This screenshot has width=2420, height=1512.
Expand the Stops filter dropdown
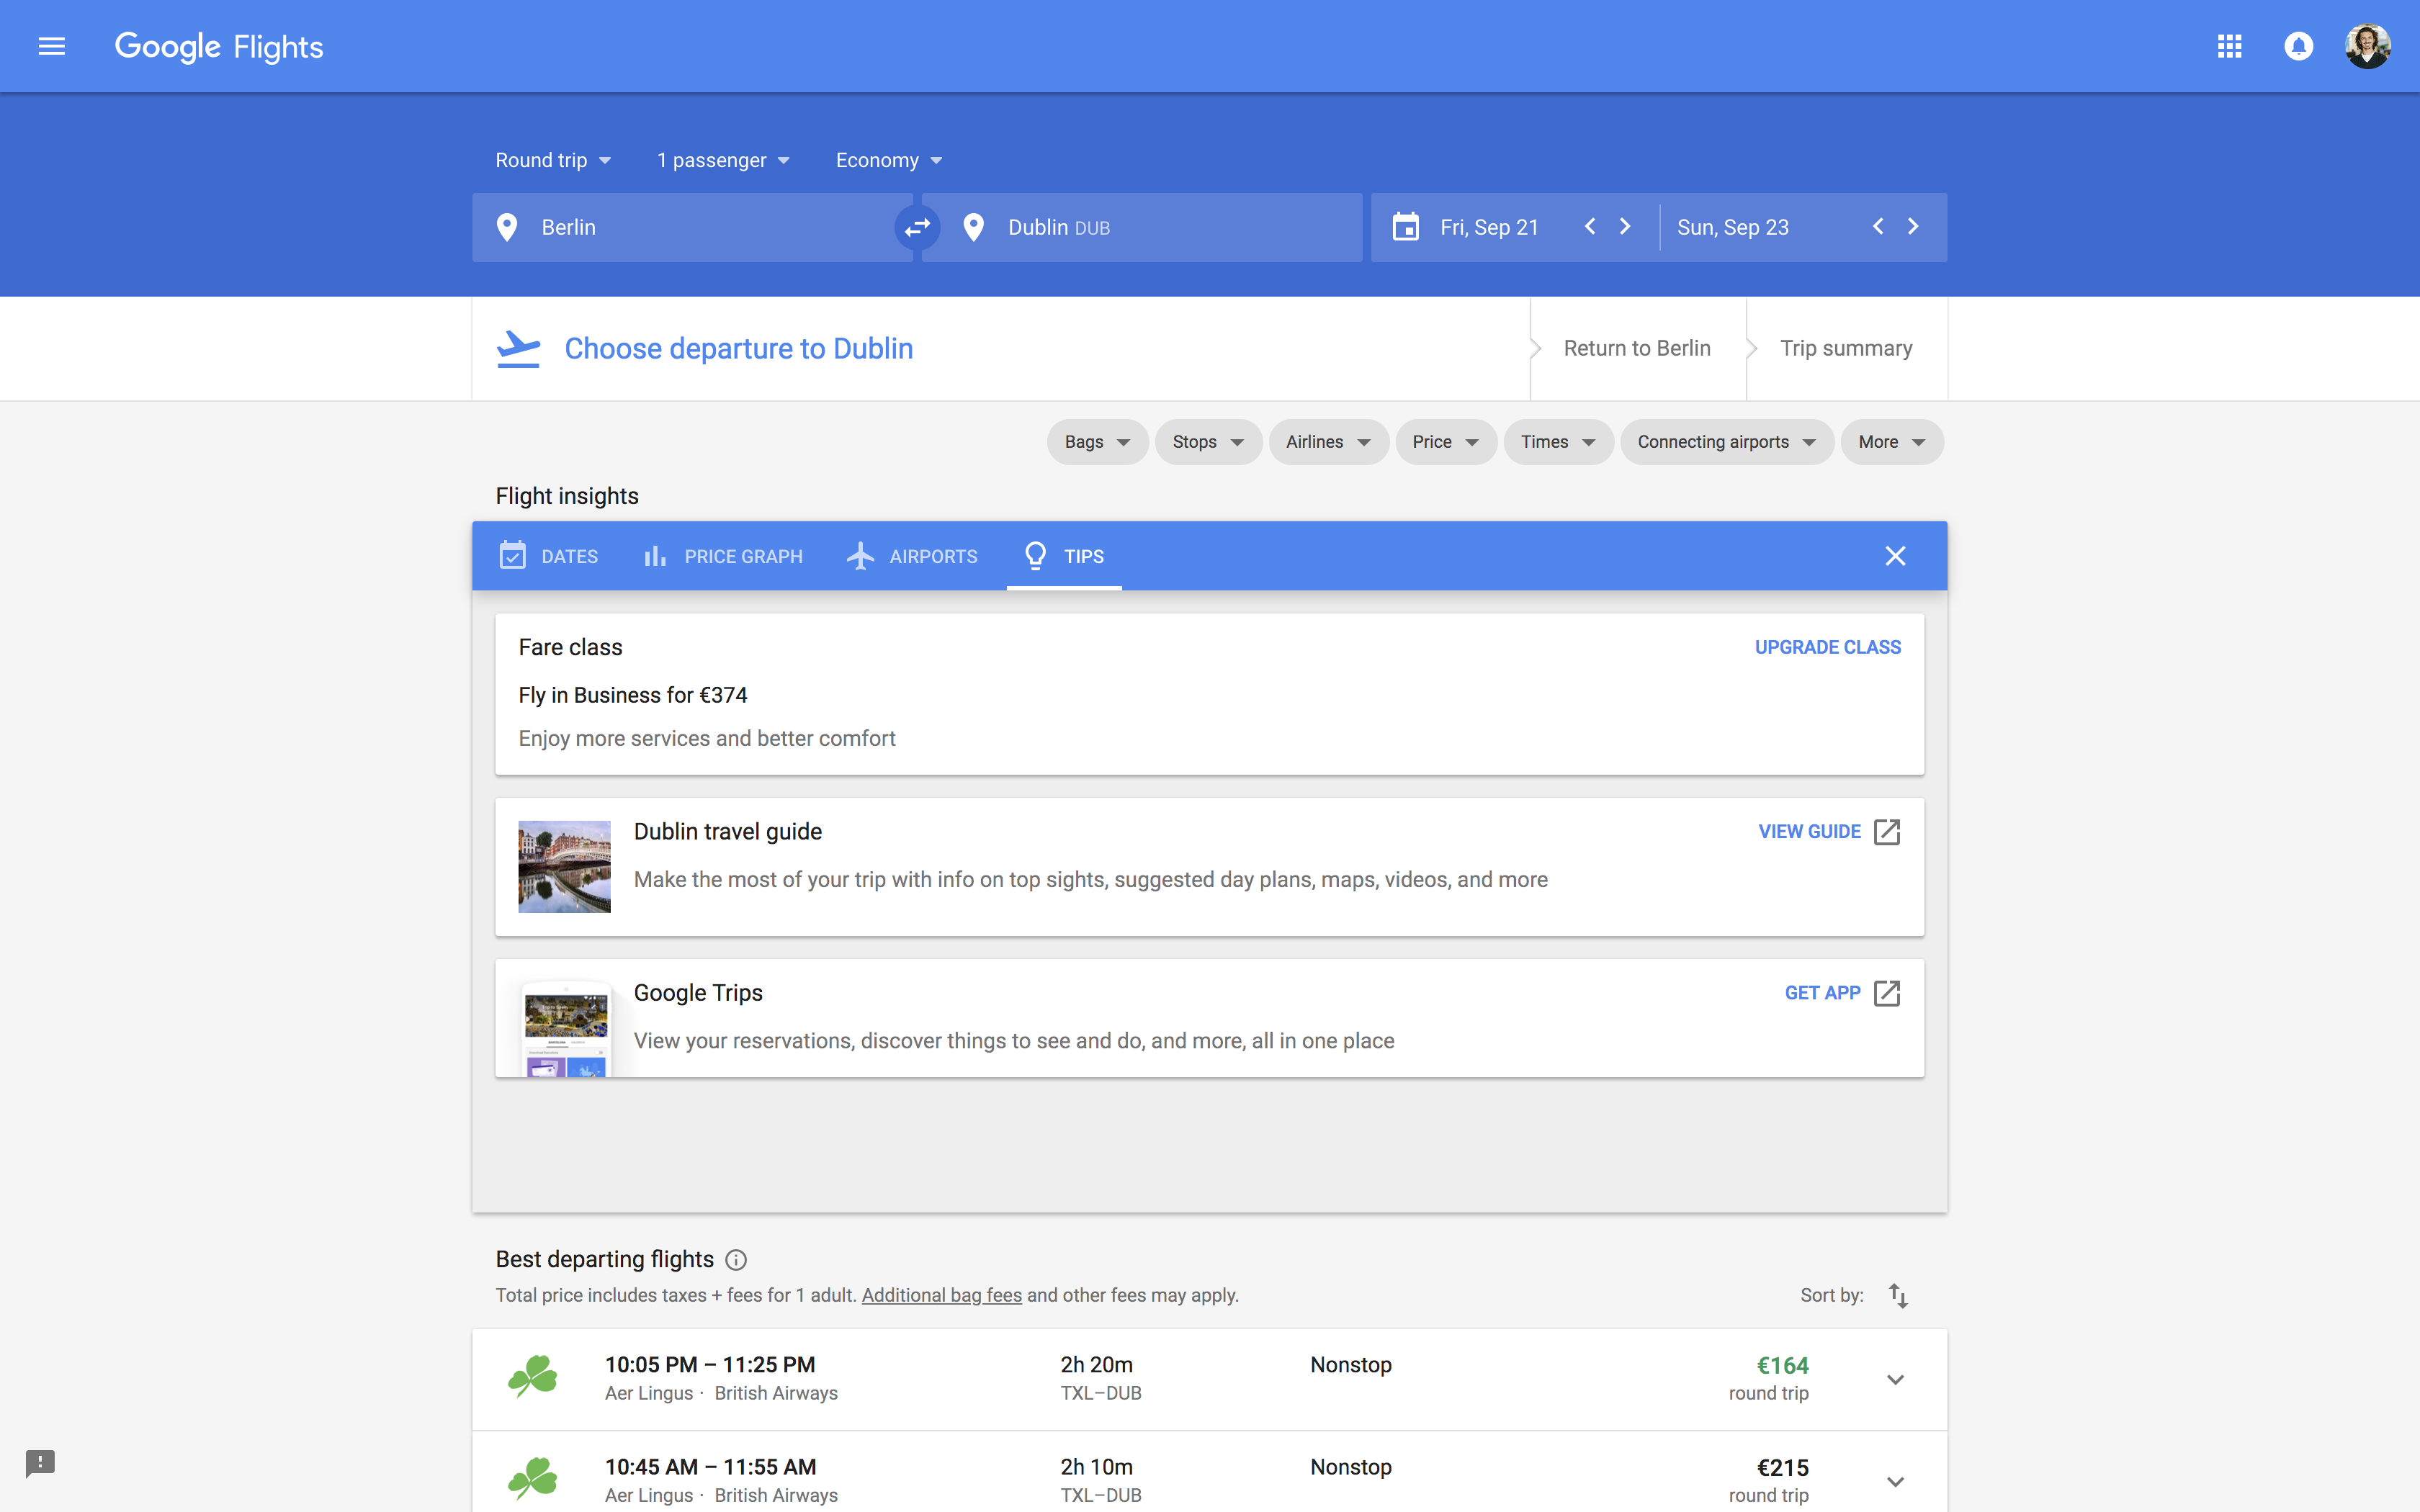point(1207,442)
